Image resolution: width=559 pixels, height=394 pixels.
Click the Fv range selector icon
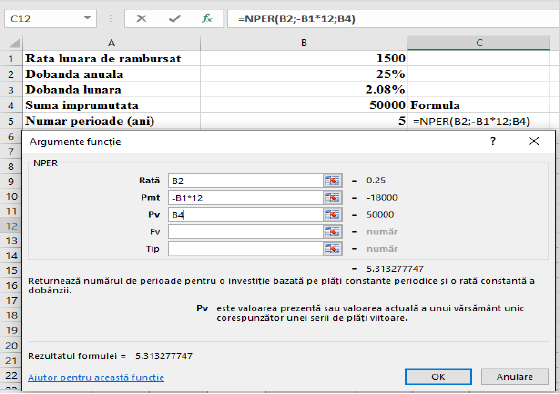point(332,232)
